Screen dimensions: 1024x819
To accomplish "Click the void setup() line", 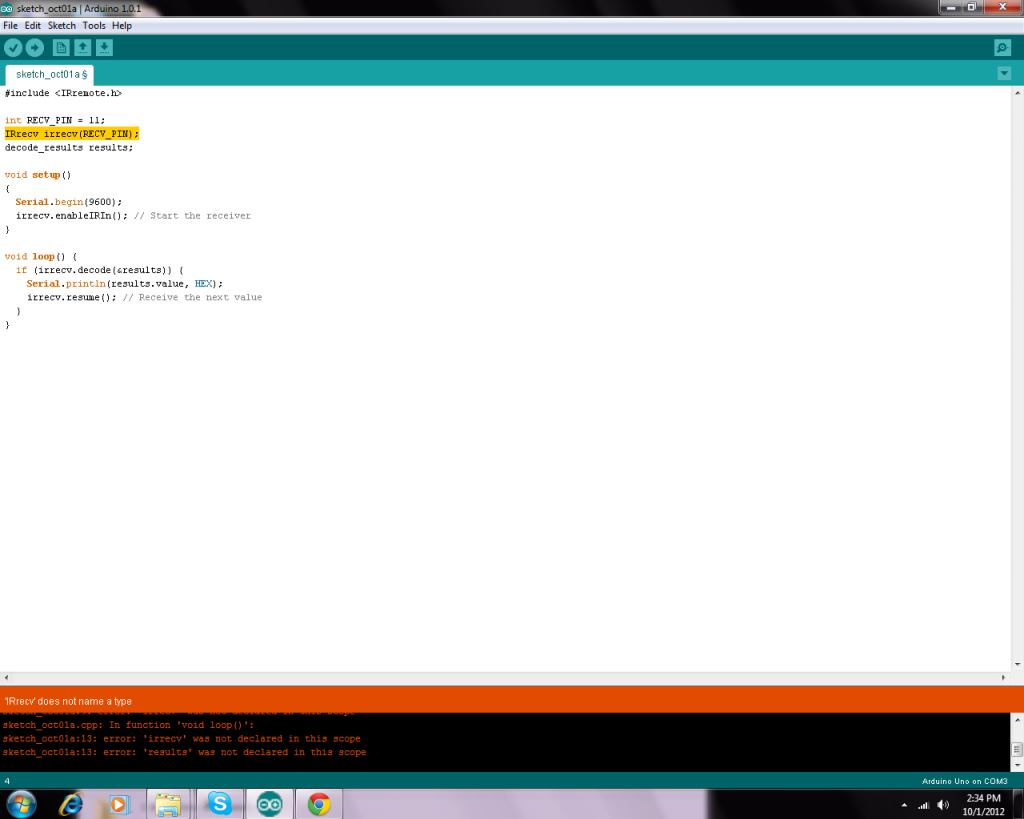I will tap(38, 175).
